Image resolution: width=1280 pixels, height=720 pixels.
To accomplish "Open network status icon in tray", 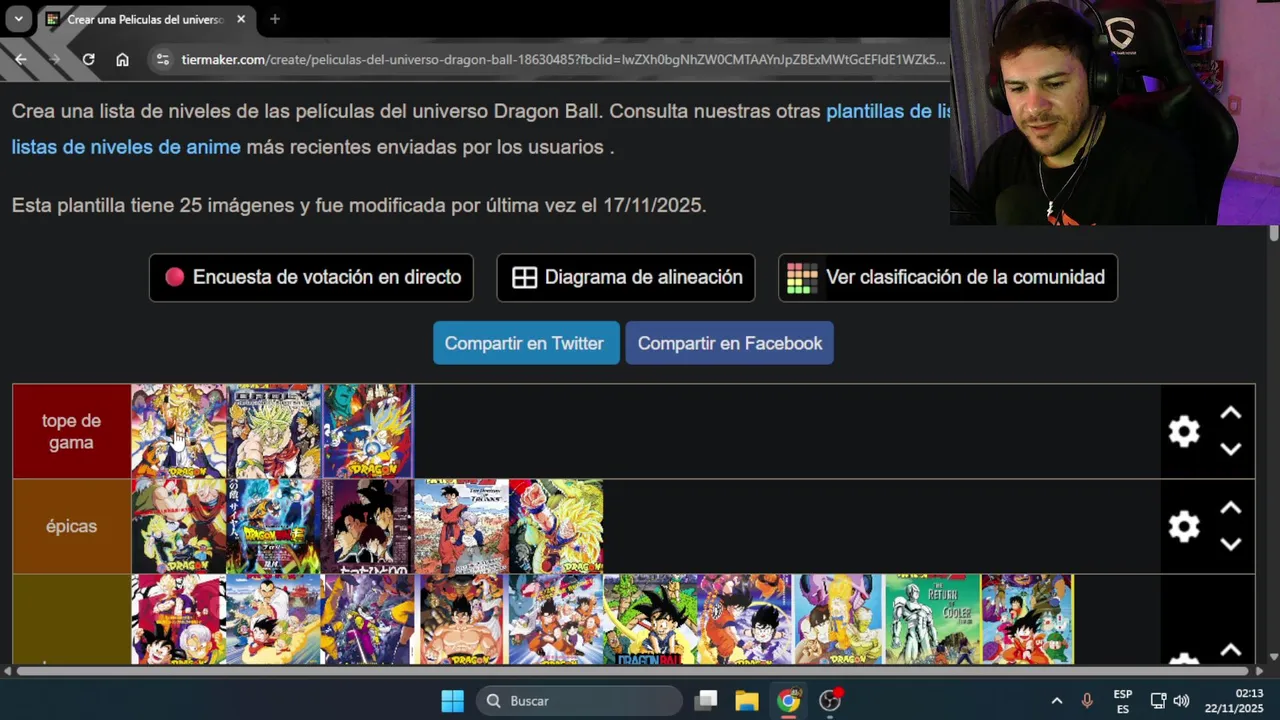I will coord(1158,701).
